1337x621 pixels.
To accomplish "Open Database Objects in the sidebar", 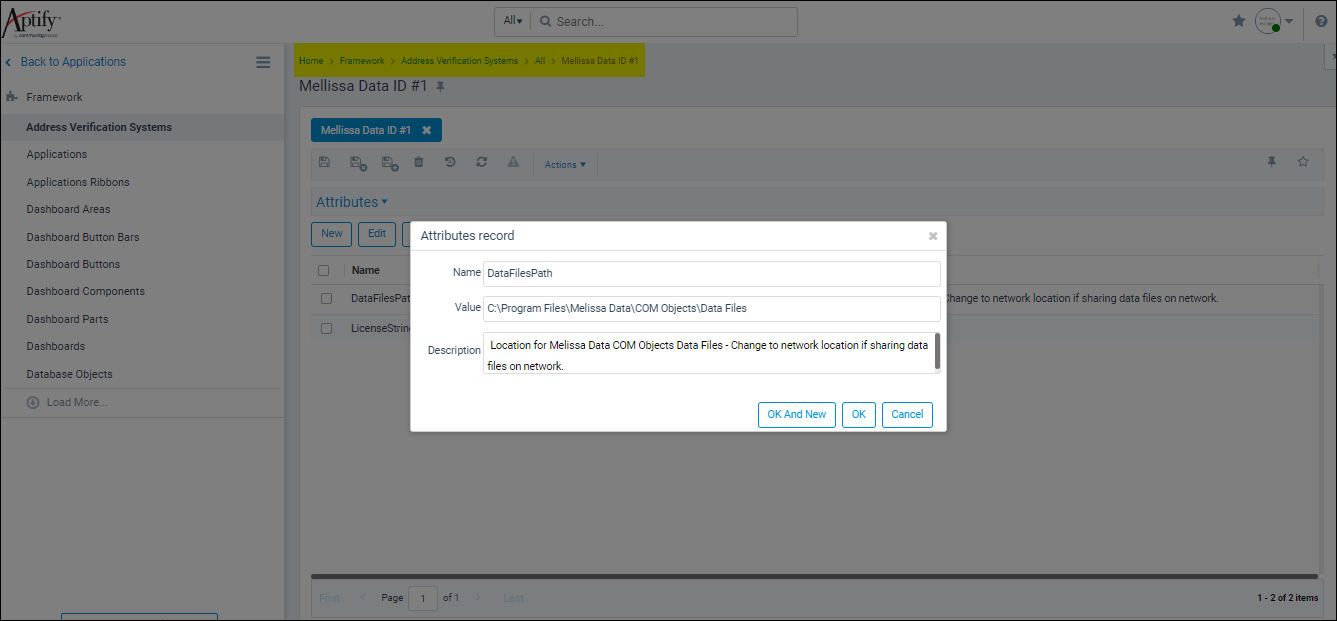I will [70, 374].
